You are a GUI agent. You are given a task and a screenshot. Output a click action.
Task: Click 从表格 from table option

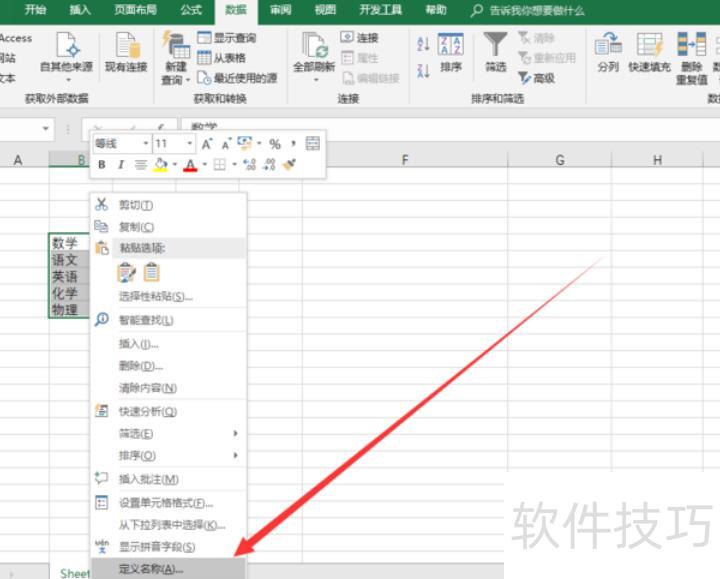pos(221,58)
